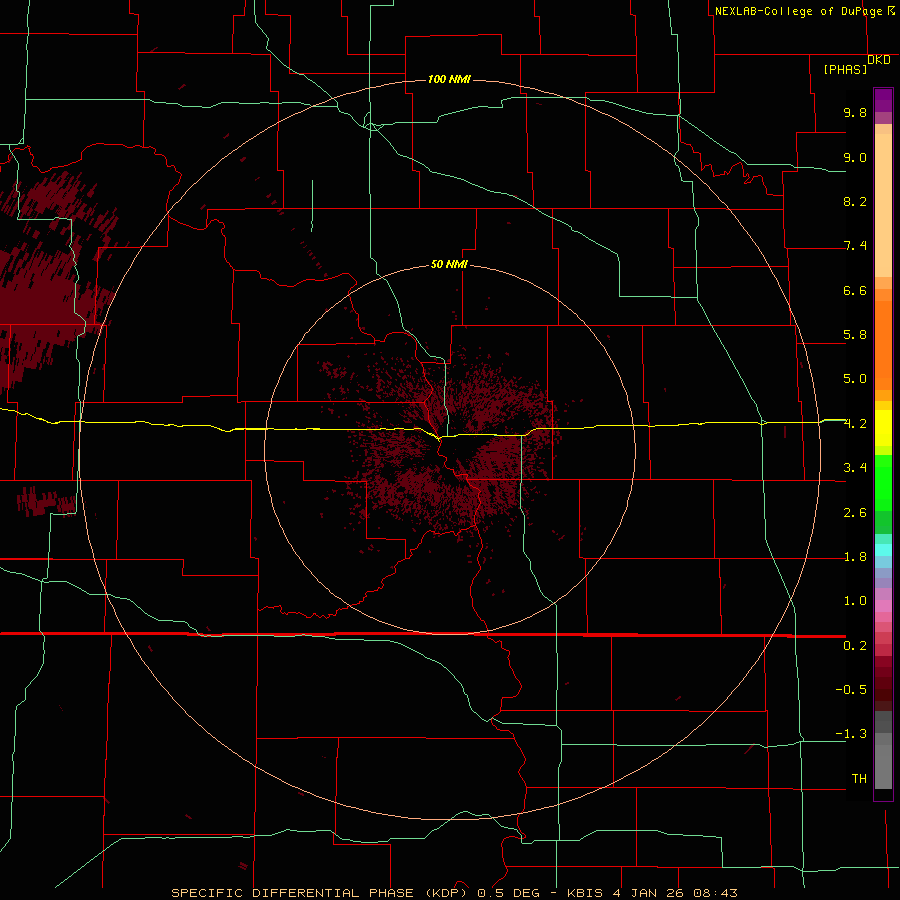Click the 50 NMI range ring label
900x900 pixels.
[x=449, y=264]
